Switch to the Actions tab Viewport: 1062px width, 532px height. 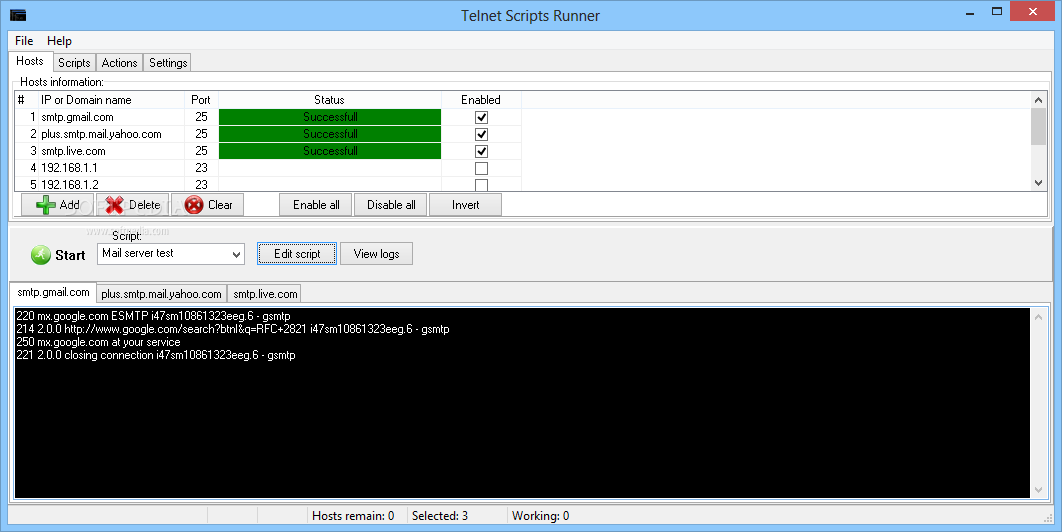click(x=119, y=62)
